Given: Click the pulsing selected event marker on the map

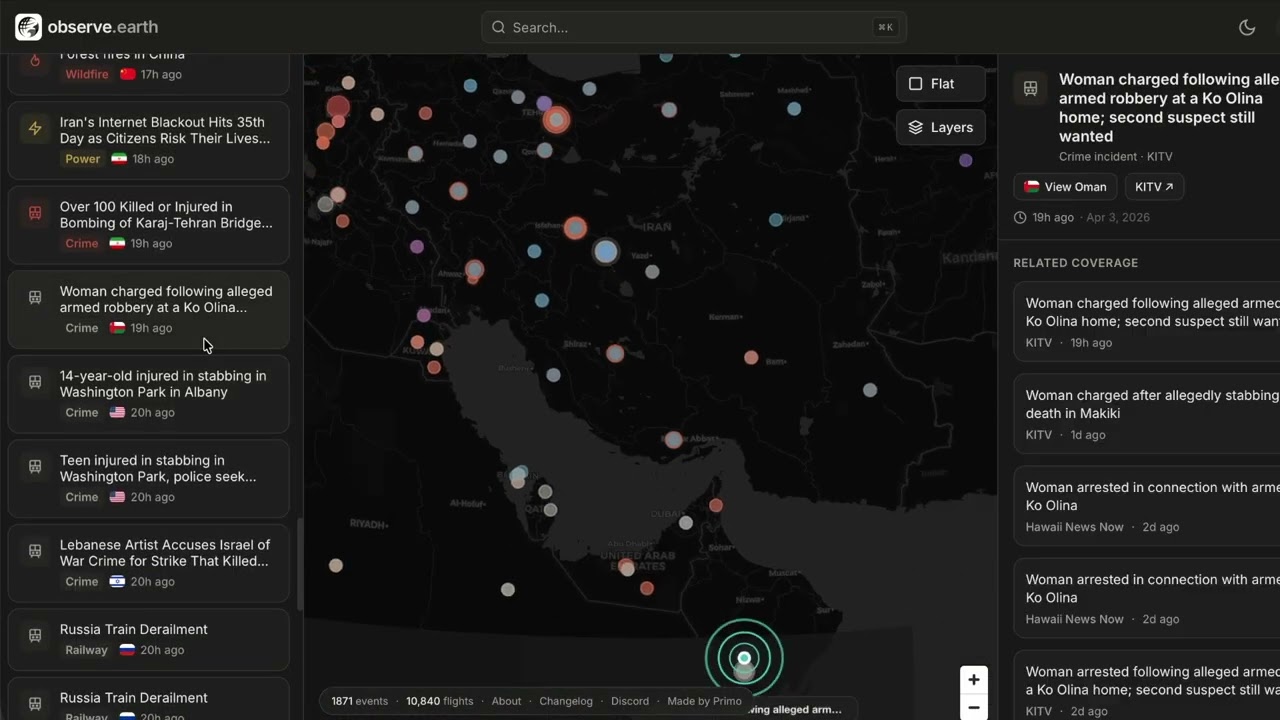Looking at the screenshot, I should click(x=744, y=658).
